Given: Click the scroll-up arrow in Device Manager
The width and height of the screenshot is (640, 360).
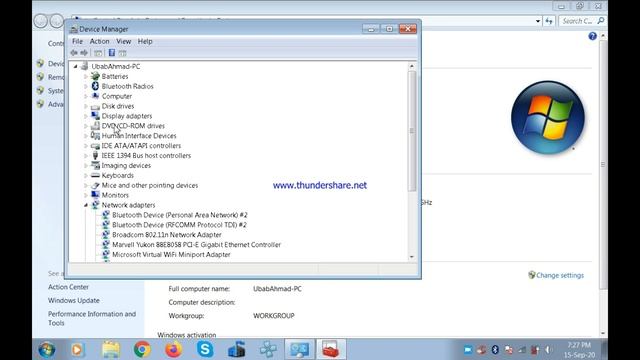Looking at the screenshot, I should 412,66.
